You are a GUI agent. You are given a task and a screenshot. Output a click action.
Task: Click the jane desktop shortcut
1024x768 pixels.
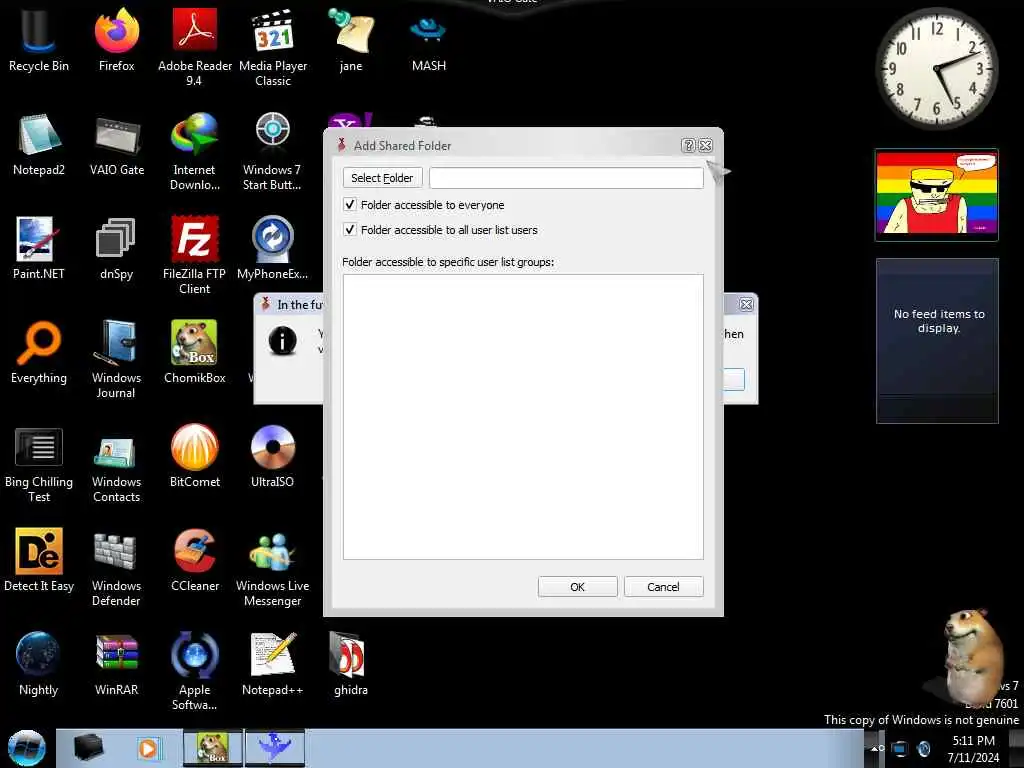351,40
